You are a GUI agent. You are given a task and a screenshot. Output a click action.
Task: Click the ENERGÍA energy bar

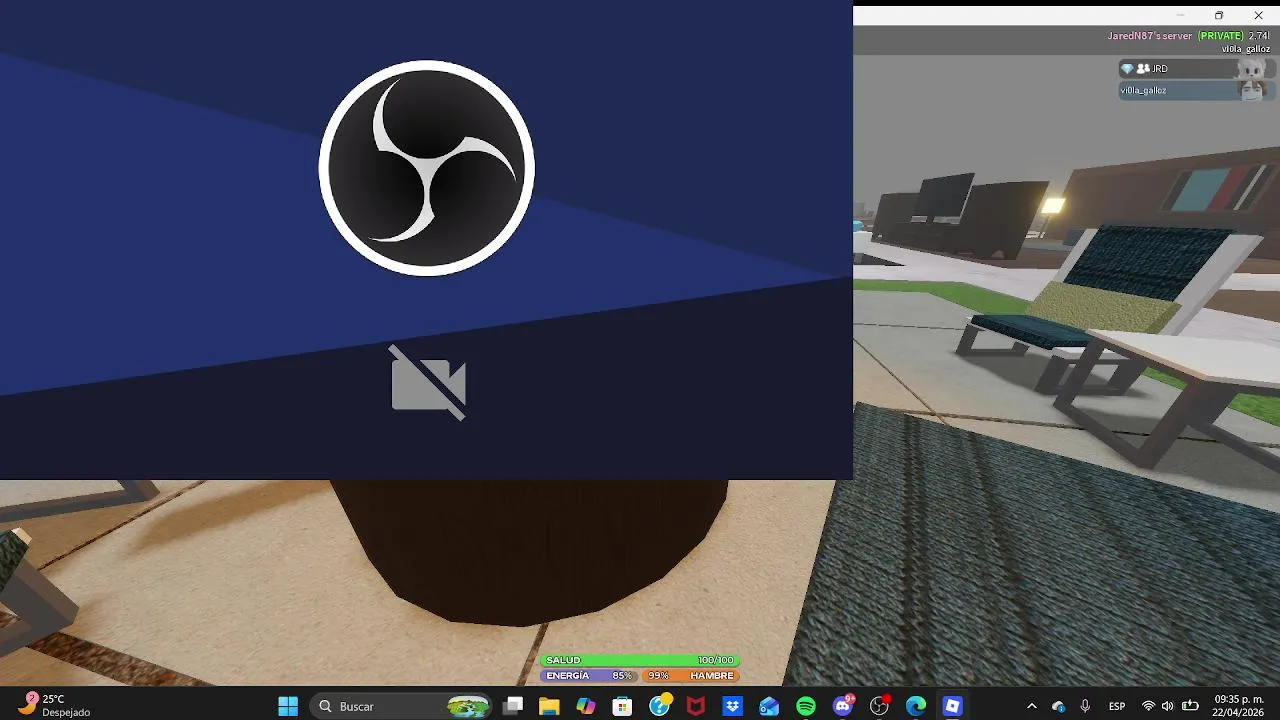coord(590,676)
